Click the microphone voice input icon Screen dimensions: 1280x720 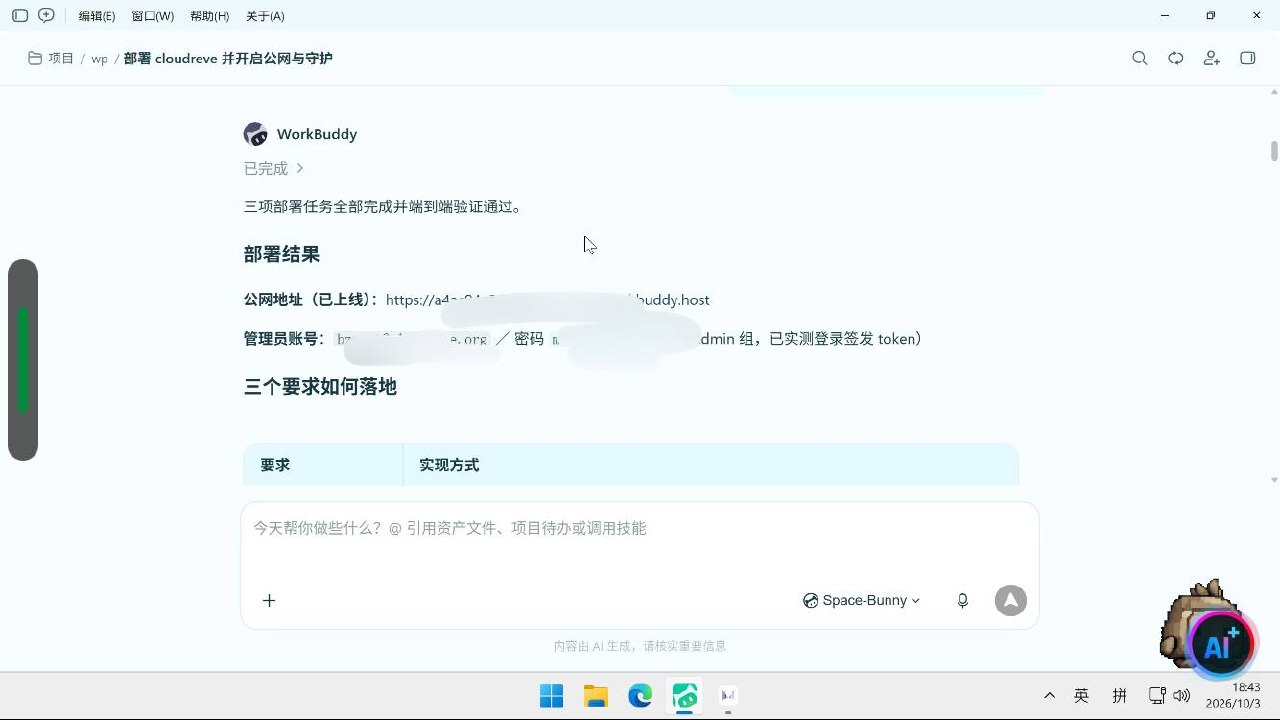[962, 601]
